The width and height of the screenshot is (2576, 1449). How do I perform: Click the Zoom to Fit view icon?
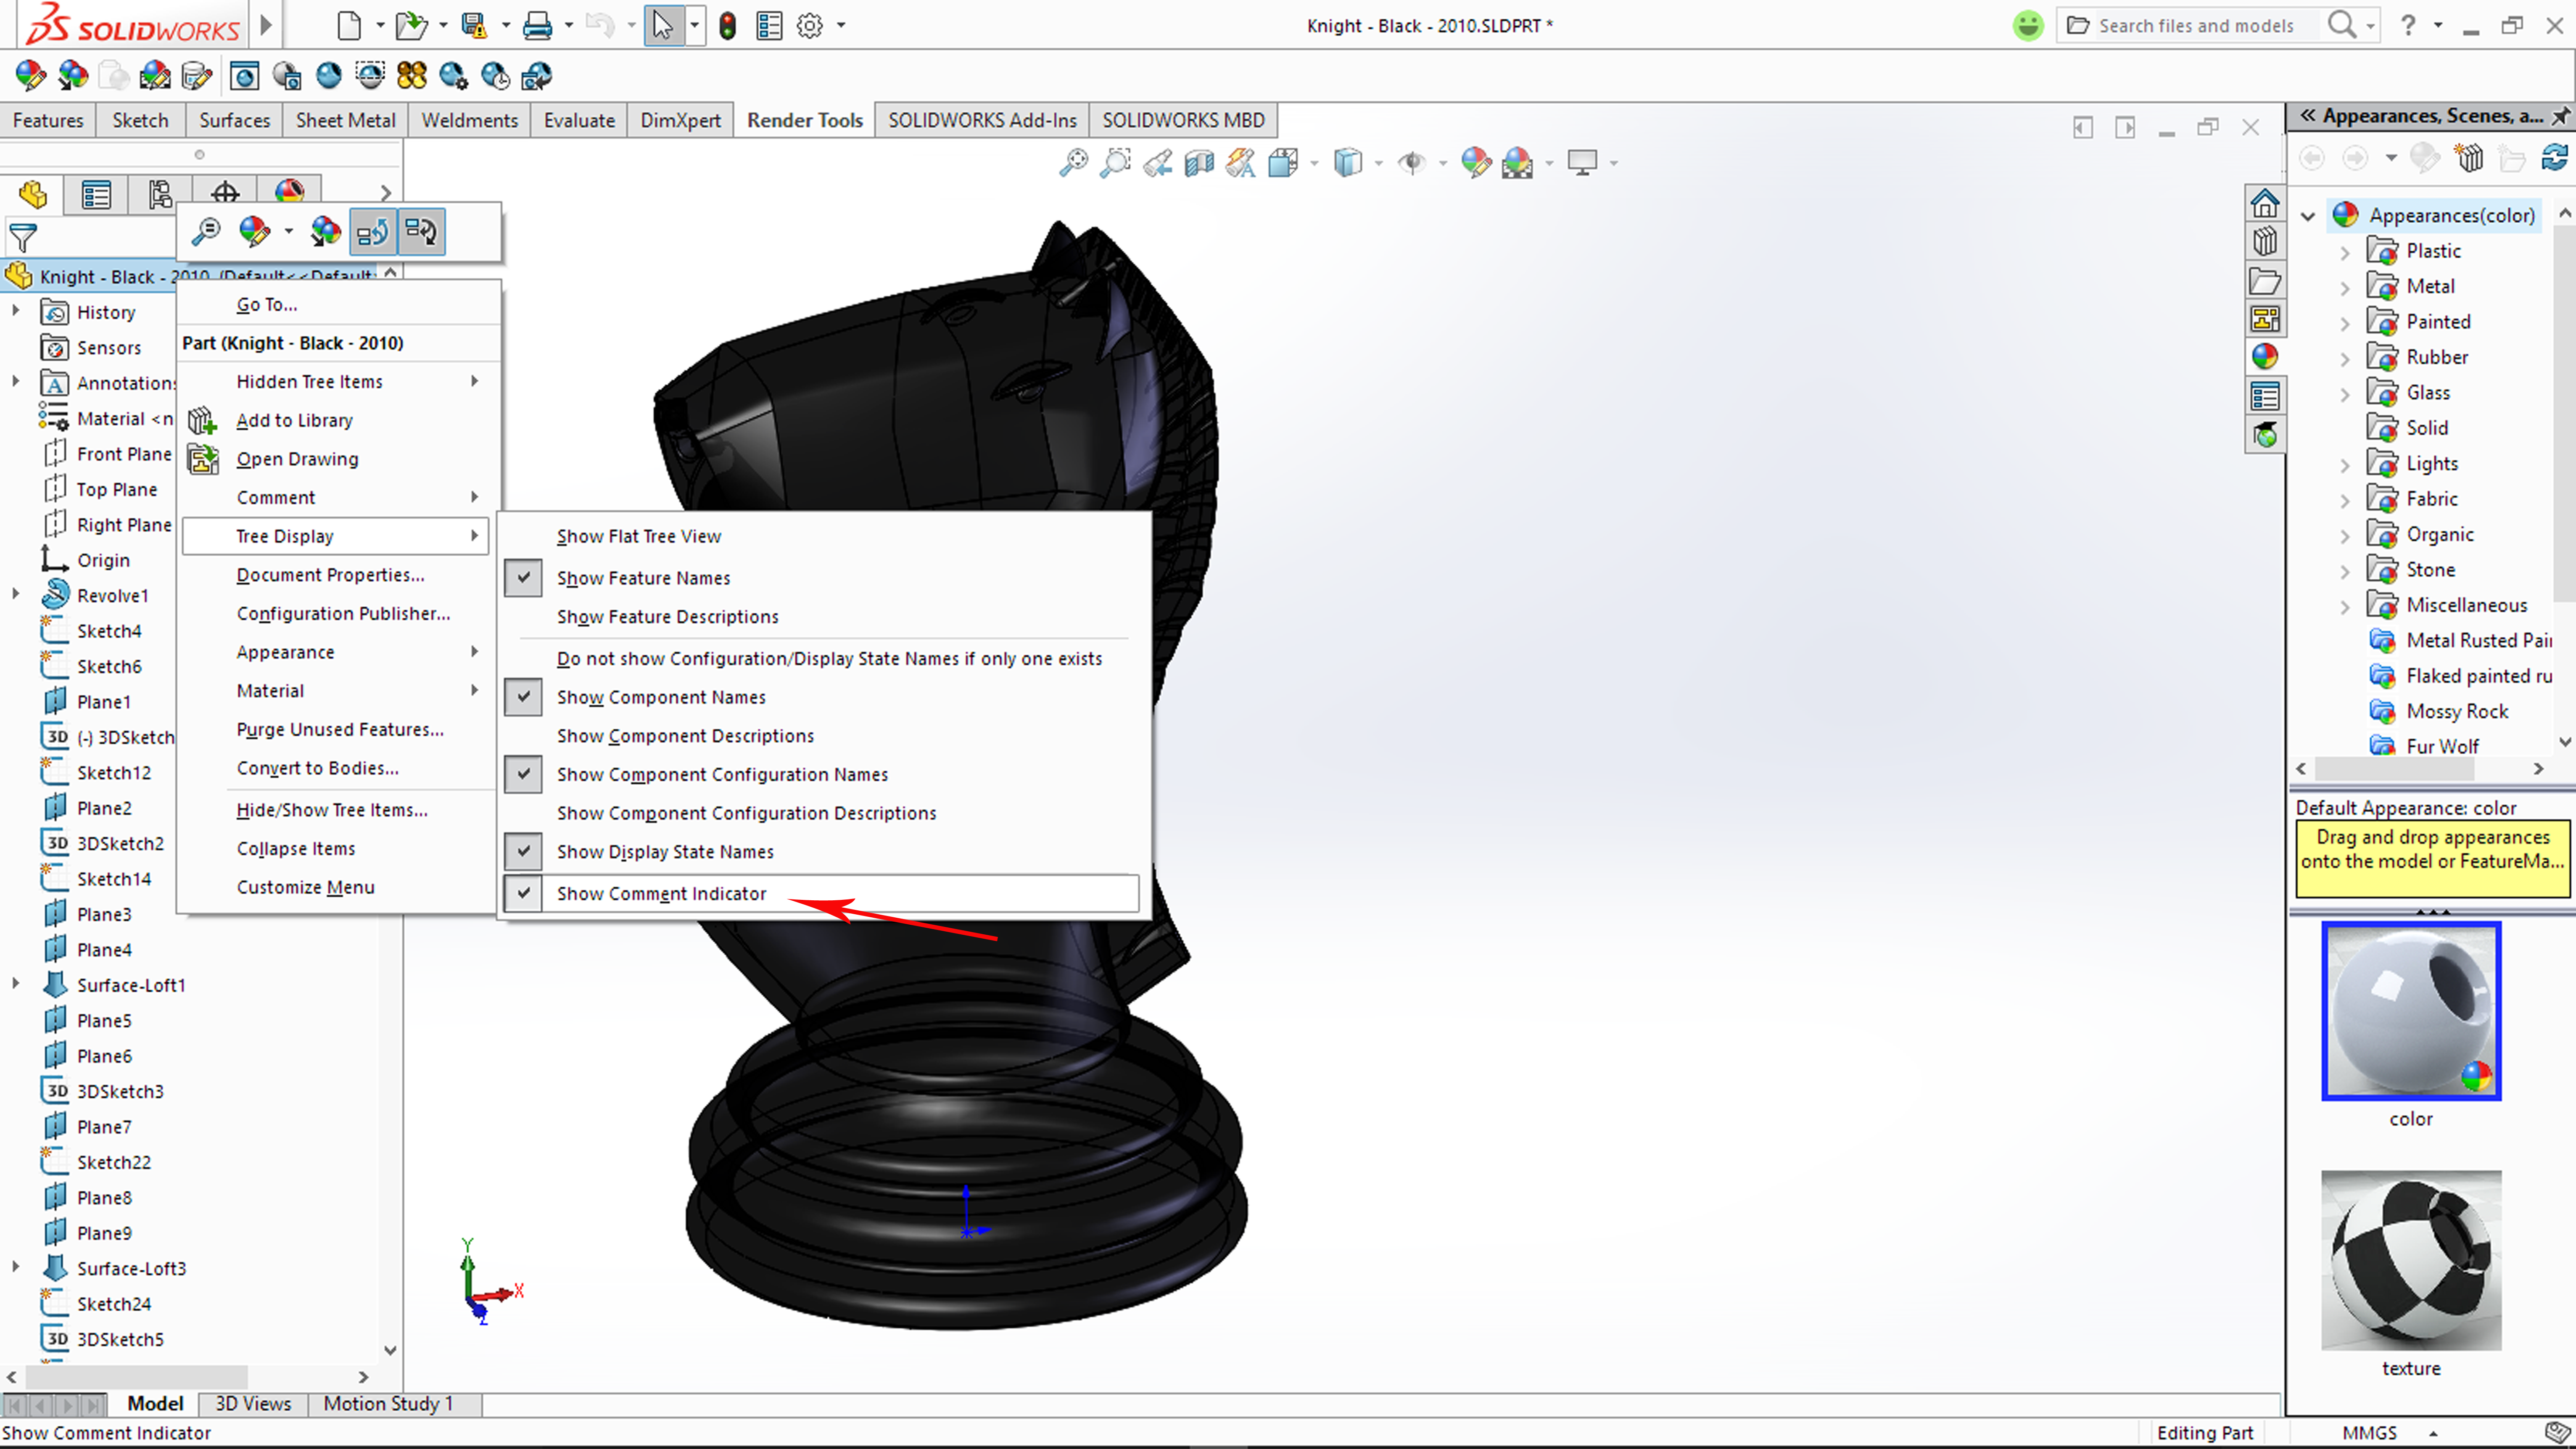1073,162
